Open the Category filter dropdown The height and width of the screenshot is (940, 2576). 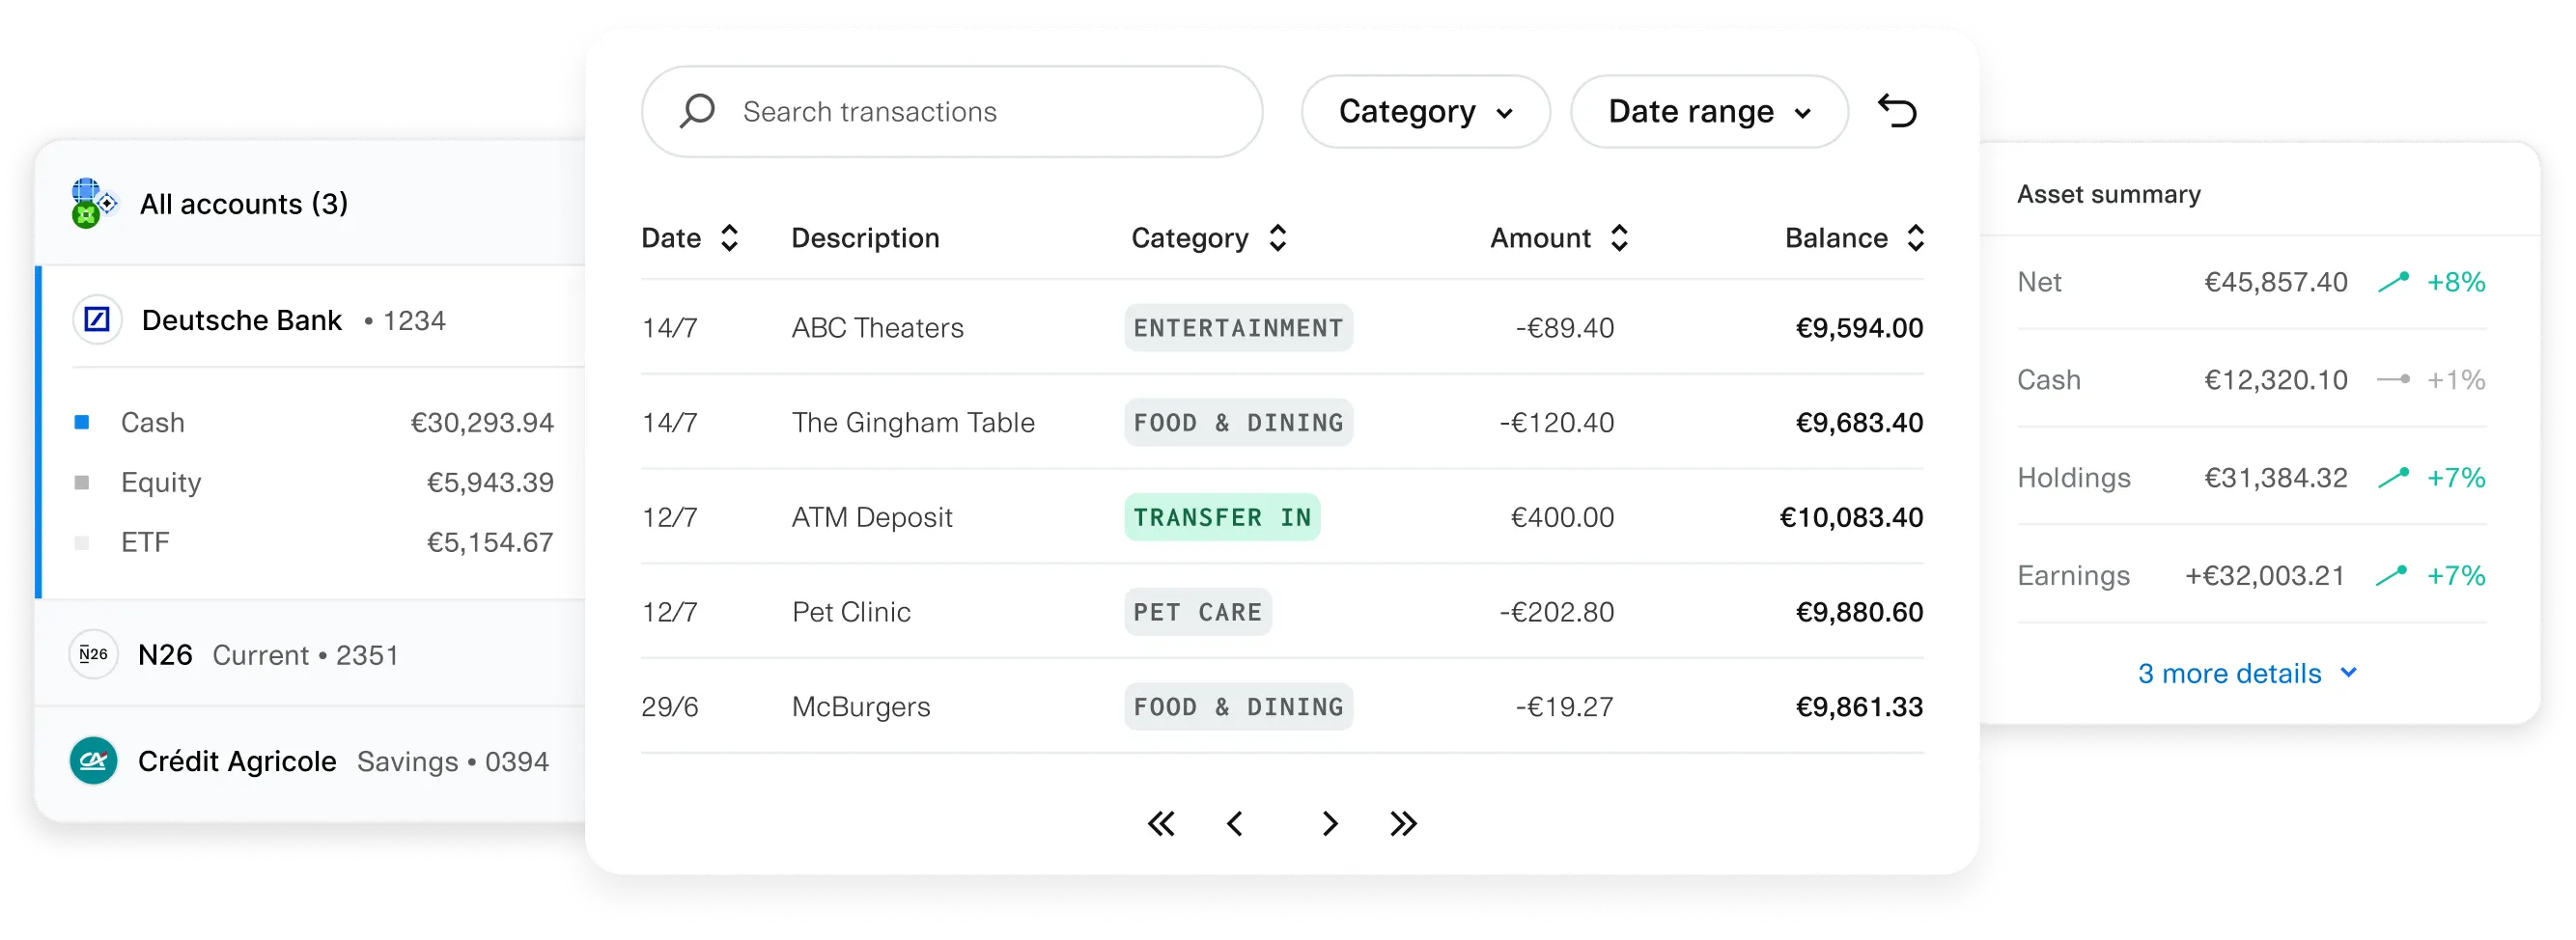click(x=1425, y=111)
